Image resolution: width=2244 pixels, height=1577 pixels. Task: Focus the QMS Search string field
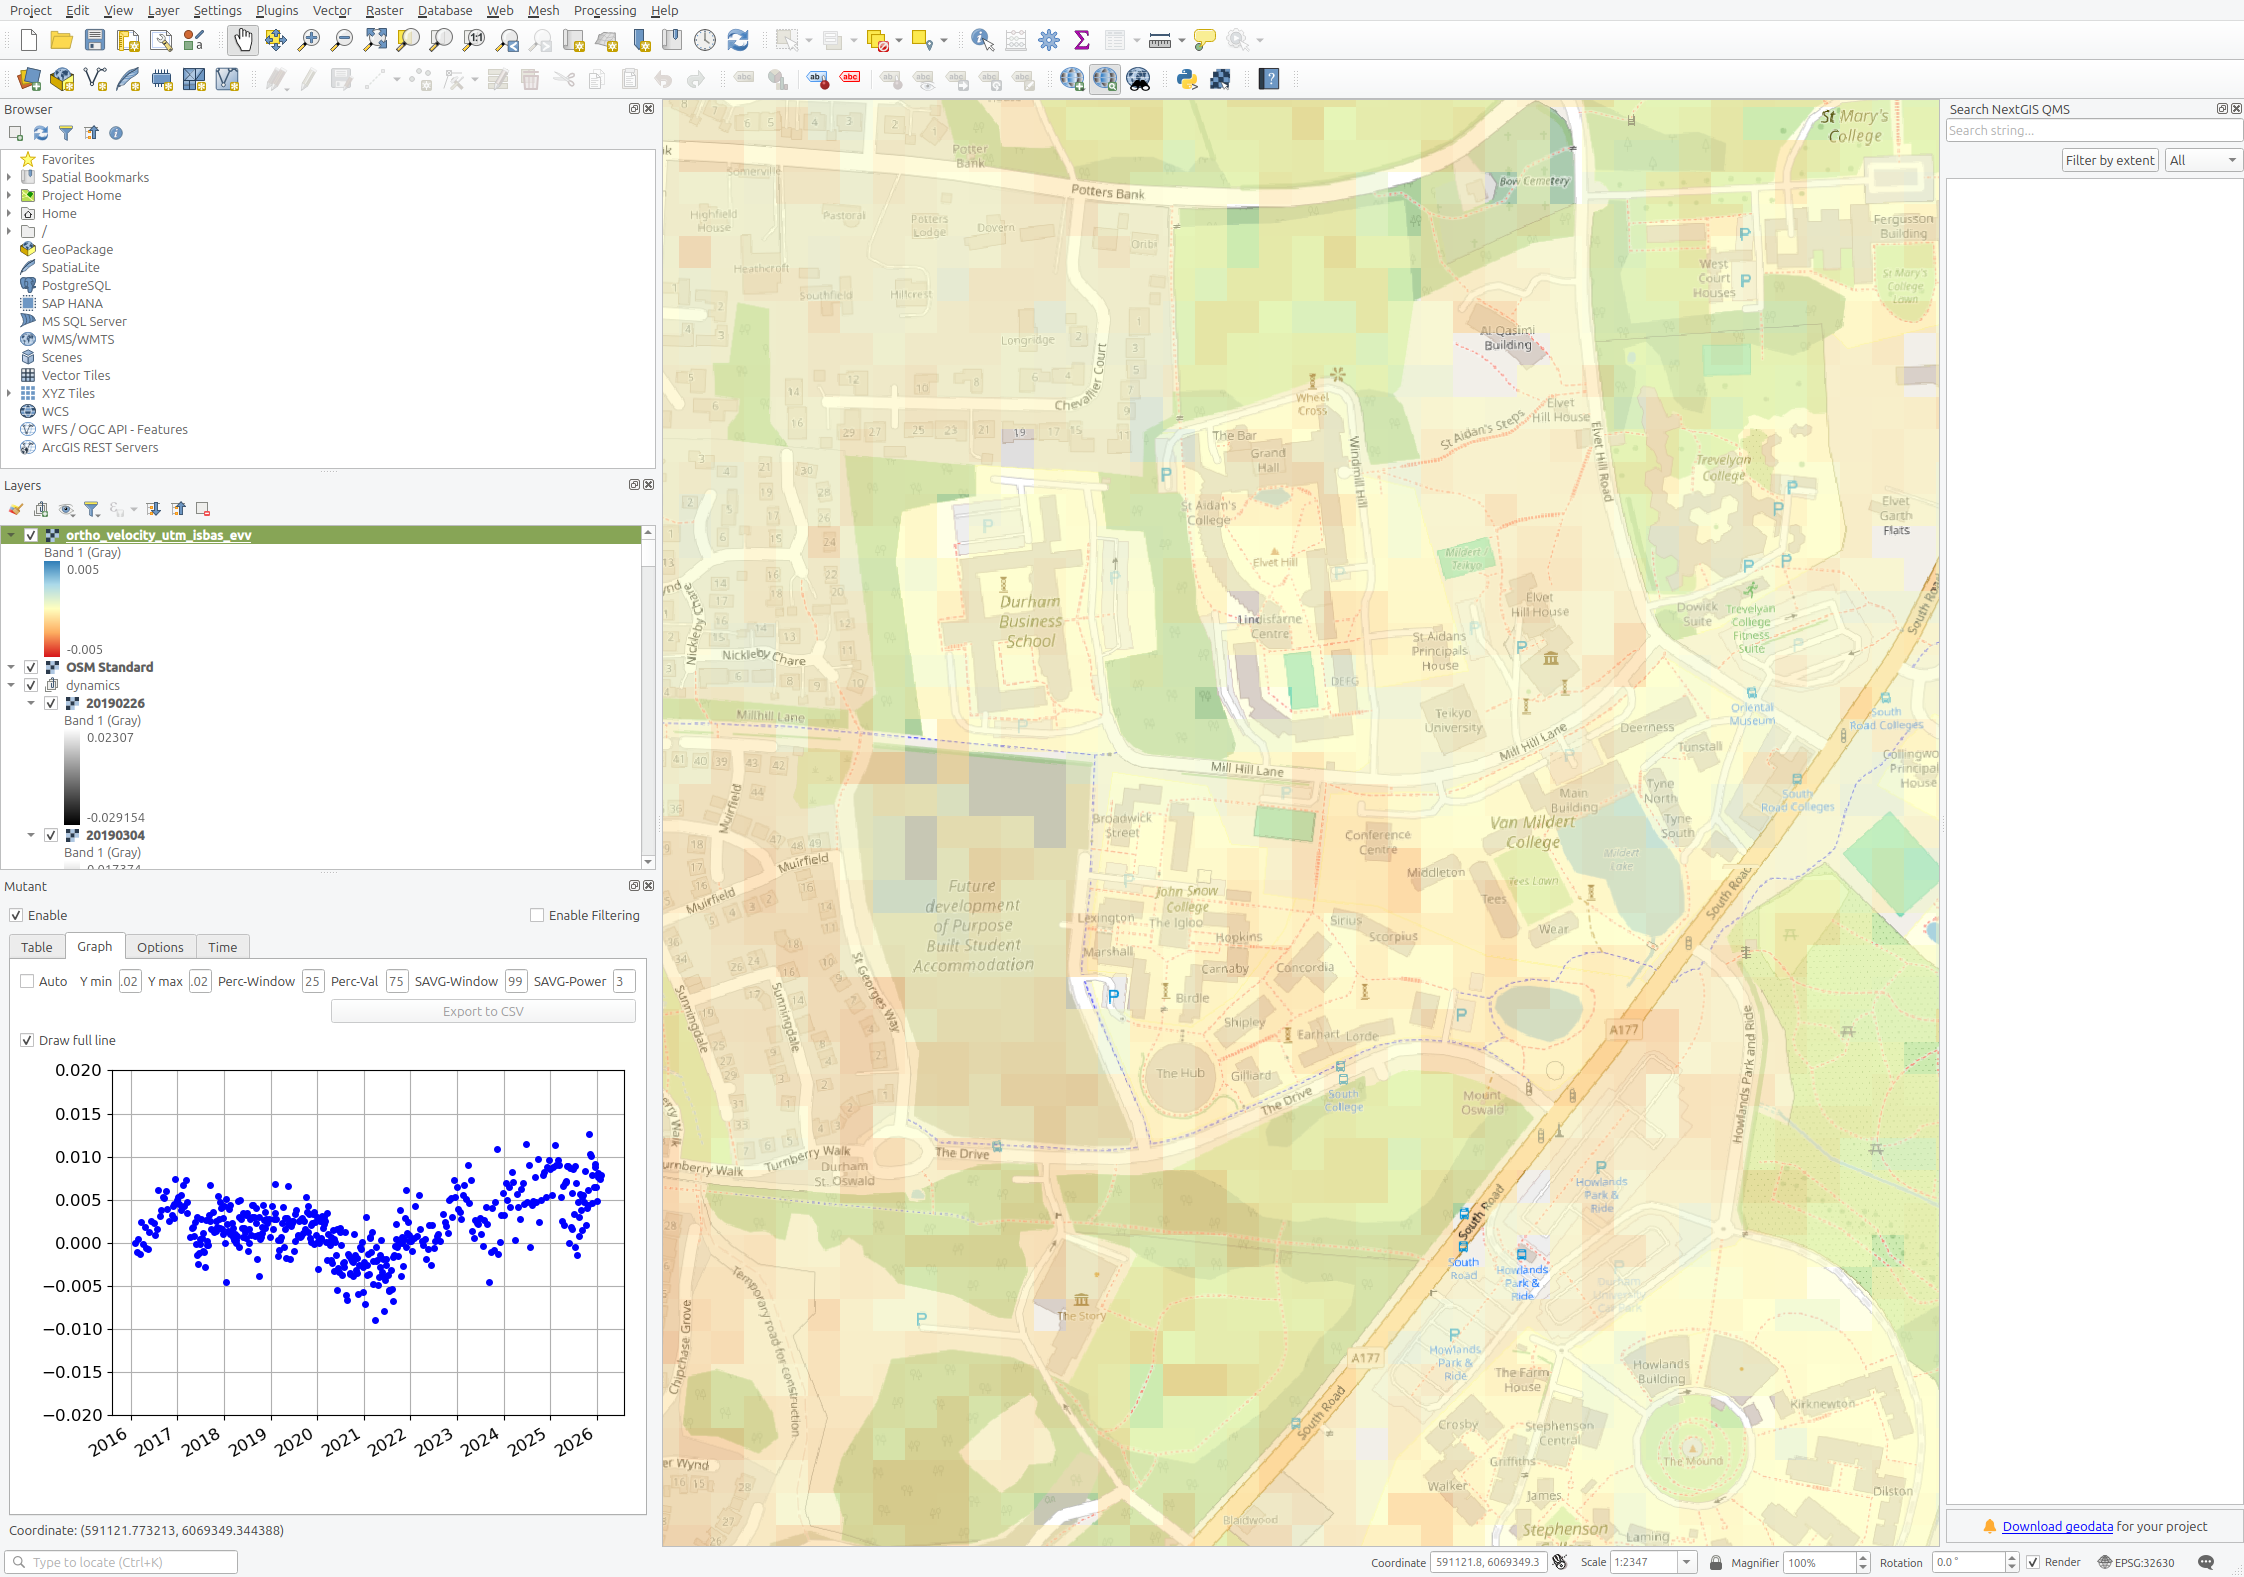[x=2094, y=130]
